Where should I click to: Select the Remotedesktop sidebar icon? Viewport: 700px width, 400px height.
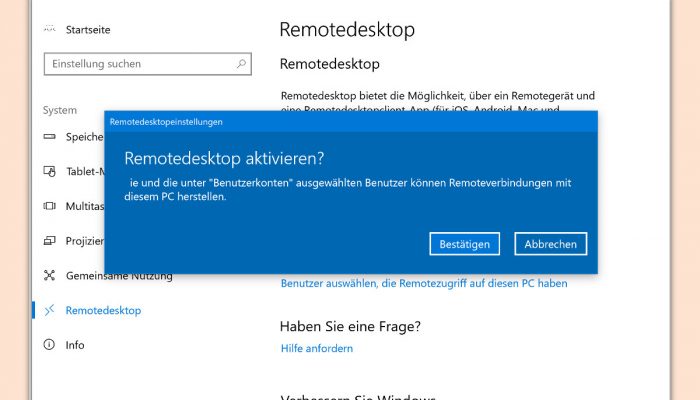point(50,310)
